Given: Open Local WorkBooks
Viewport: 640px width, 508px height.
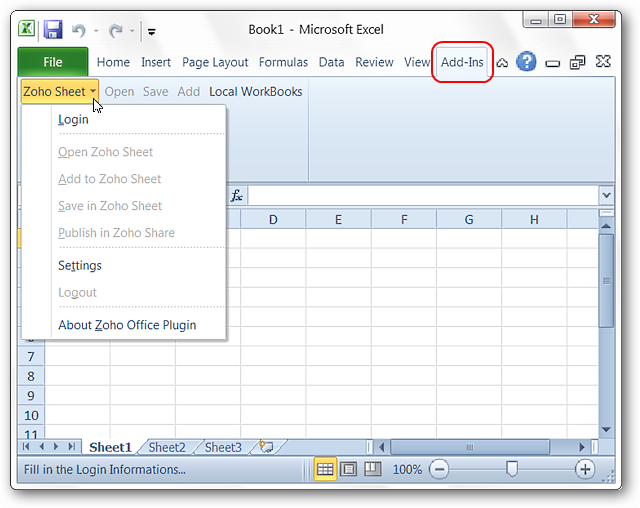Looking at the screenshot, I should point(256,92).
